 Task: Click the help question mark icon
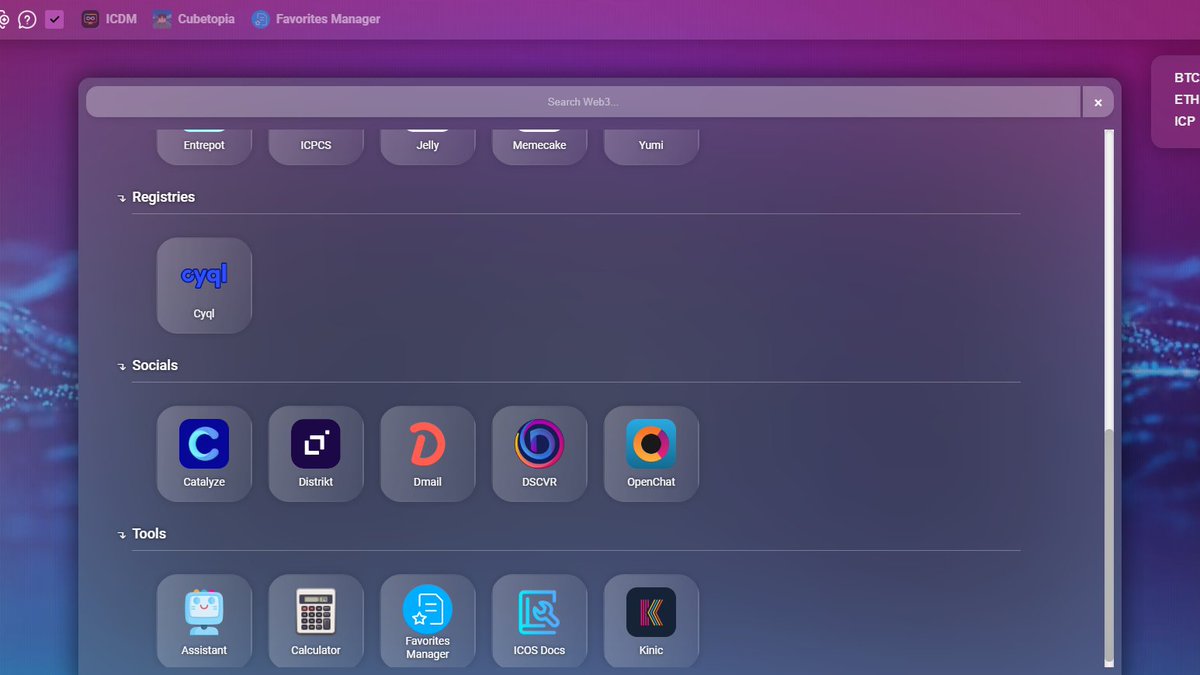(x=27, y=19)
